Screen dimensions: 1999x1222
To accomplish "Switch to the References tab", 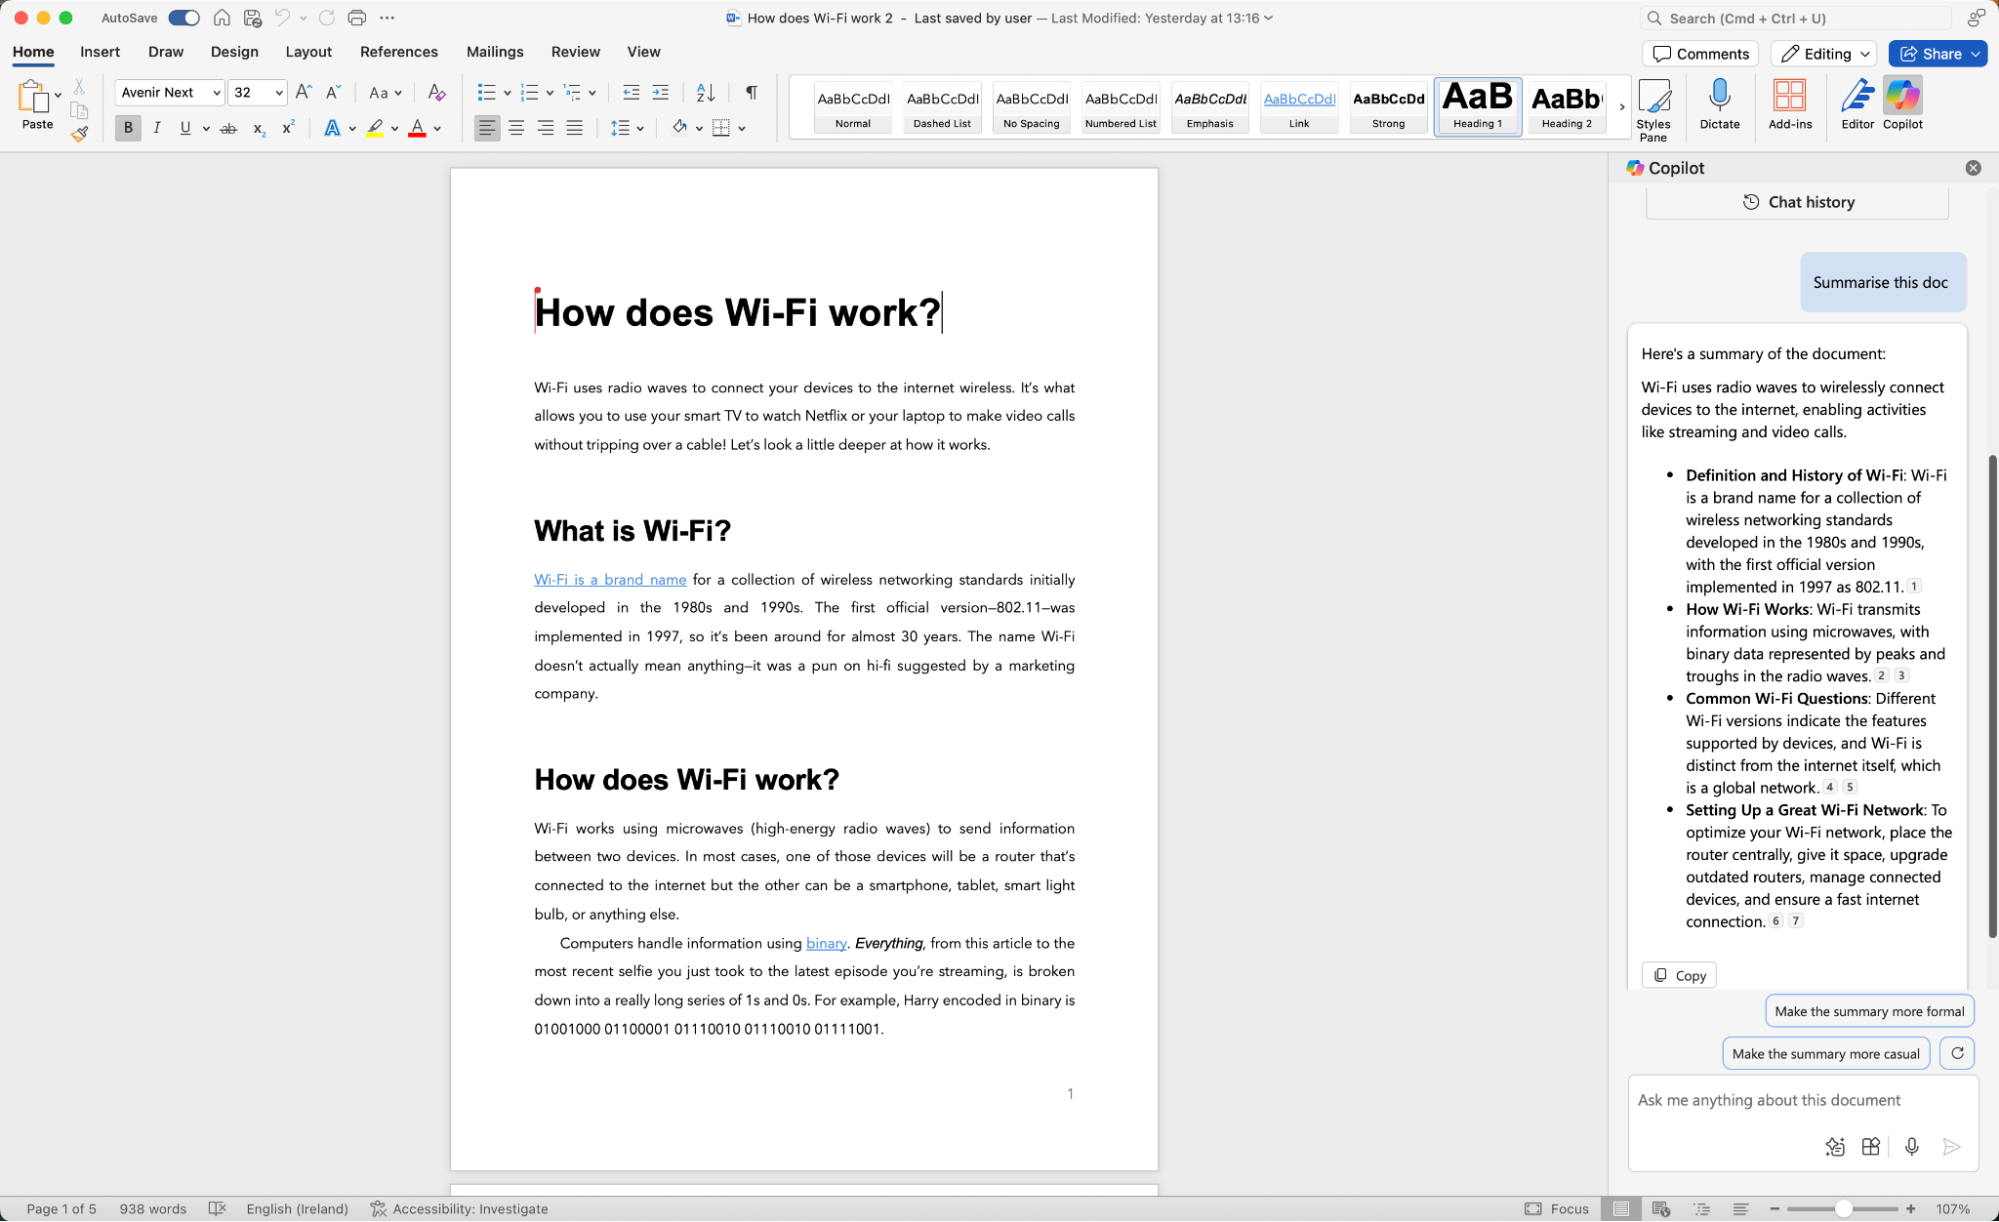I will click(x=399, y=51).
